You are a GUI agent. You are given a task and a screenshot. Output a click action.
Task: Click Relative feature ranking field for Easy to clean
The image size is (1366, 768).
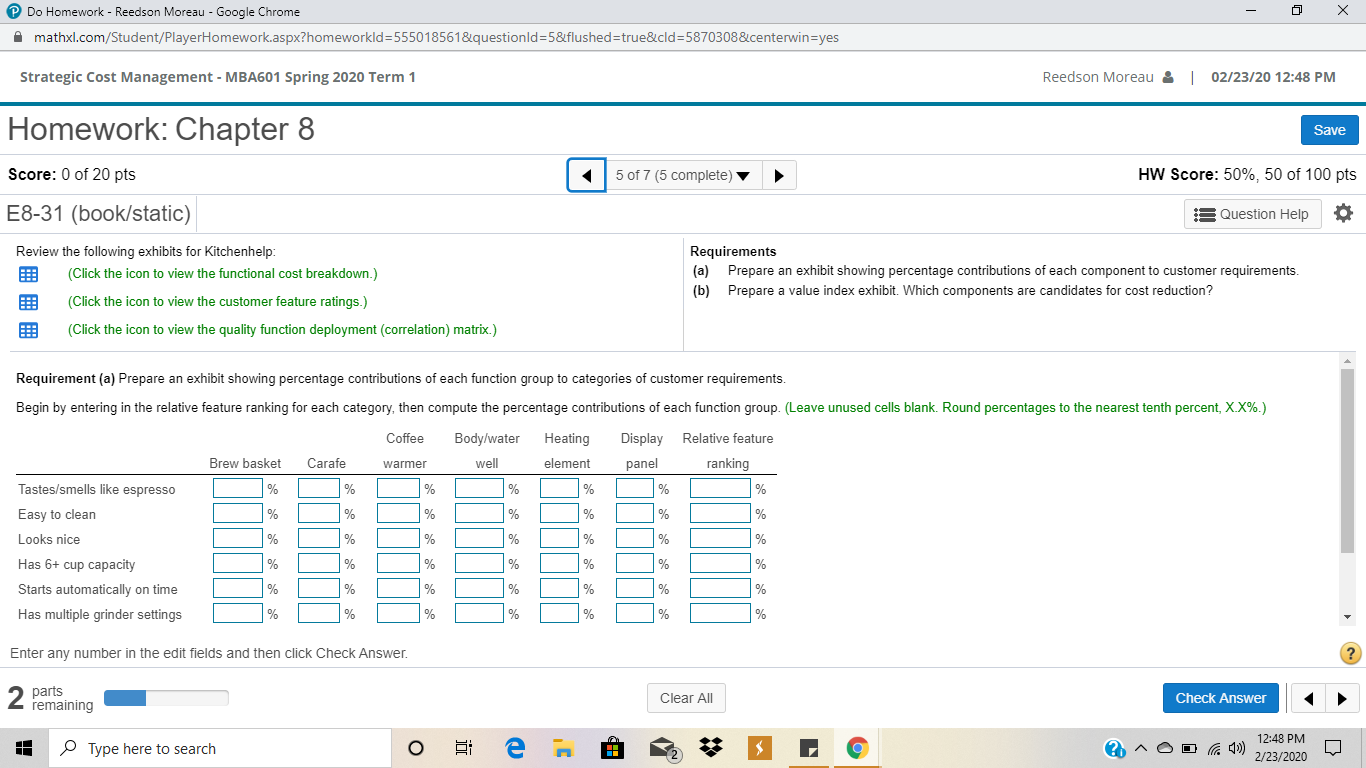tap(720, 514)
